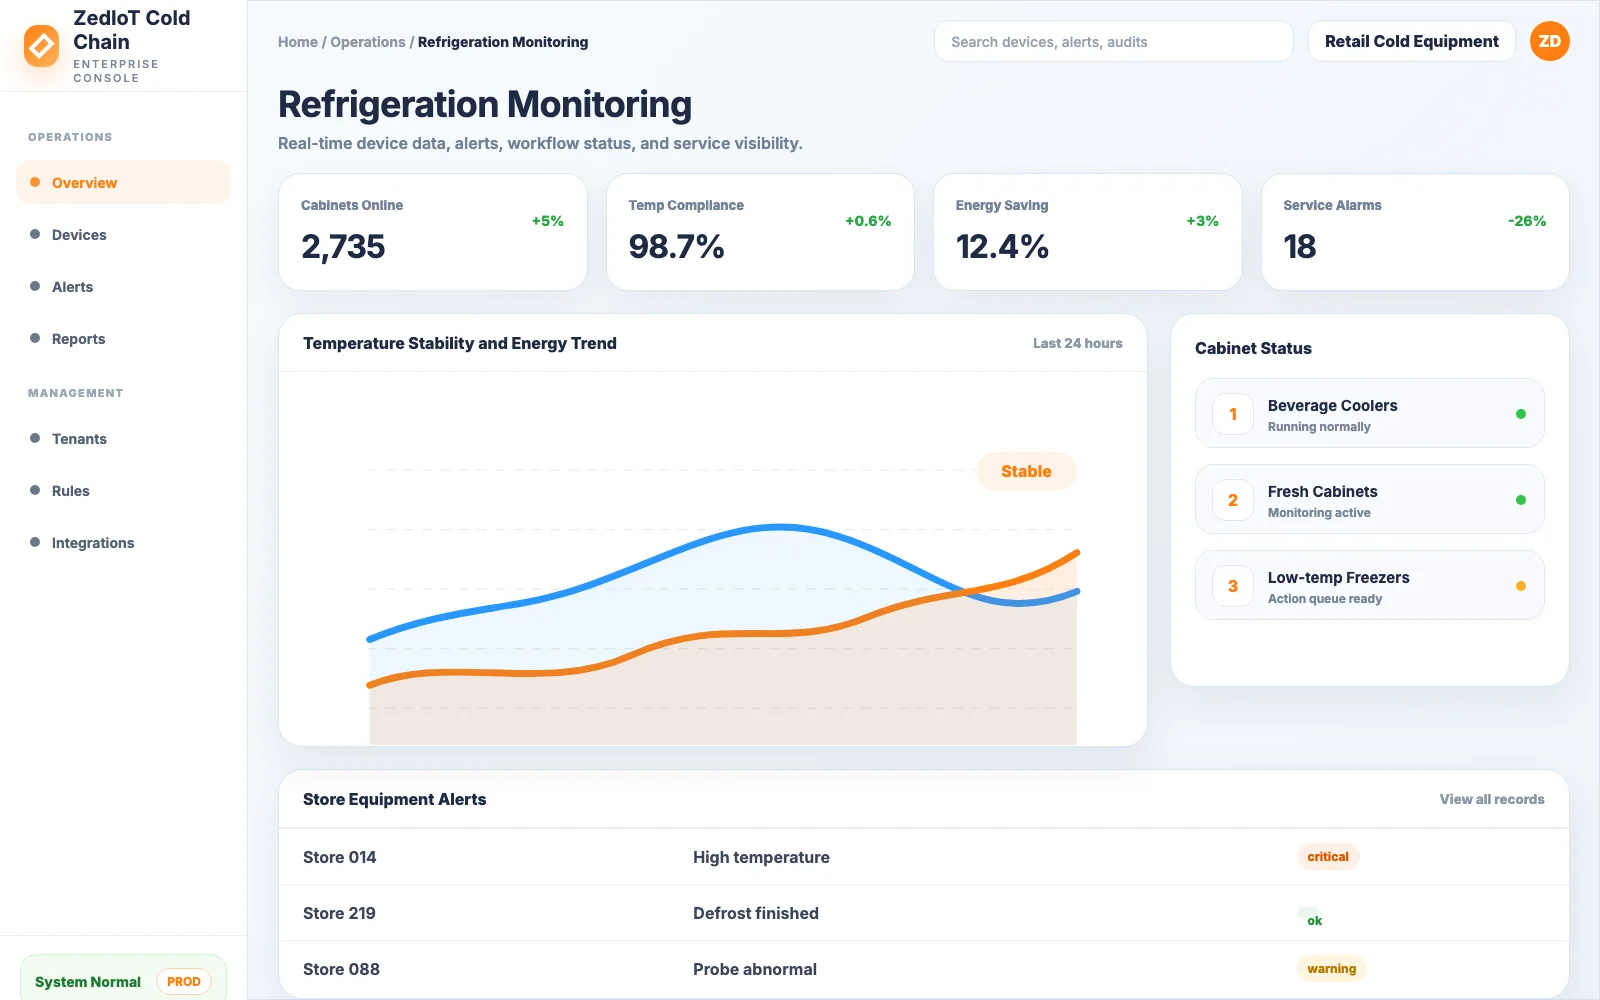Click the orange status dot for Low-temp Freezers
The width and height of the screenshot is (1600, 1000).
(1521, 586)
